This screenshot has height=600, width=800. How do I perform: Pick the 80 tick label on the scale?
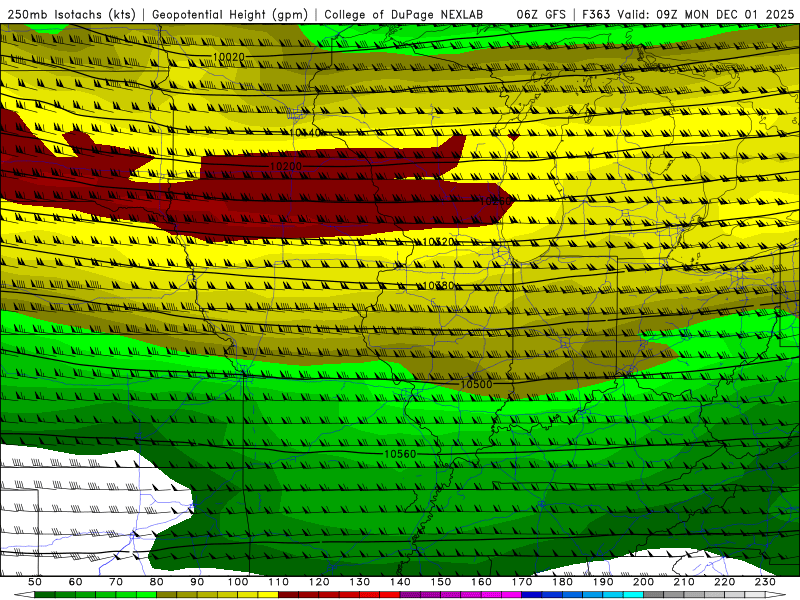point(156,582)
